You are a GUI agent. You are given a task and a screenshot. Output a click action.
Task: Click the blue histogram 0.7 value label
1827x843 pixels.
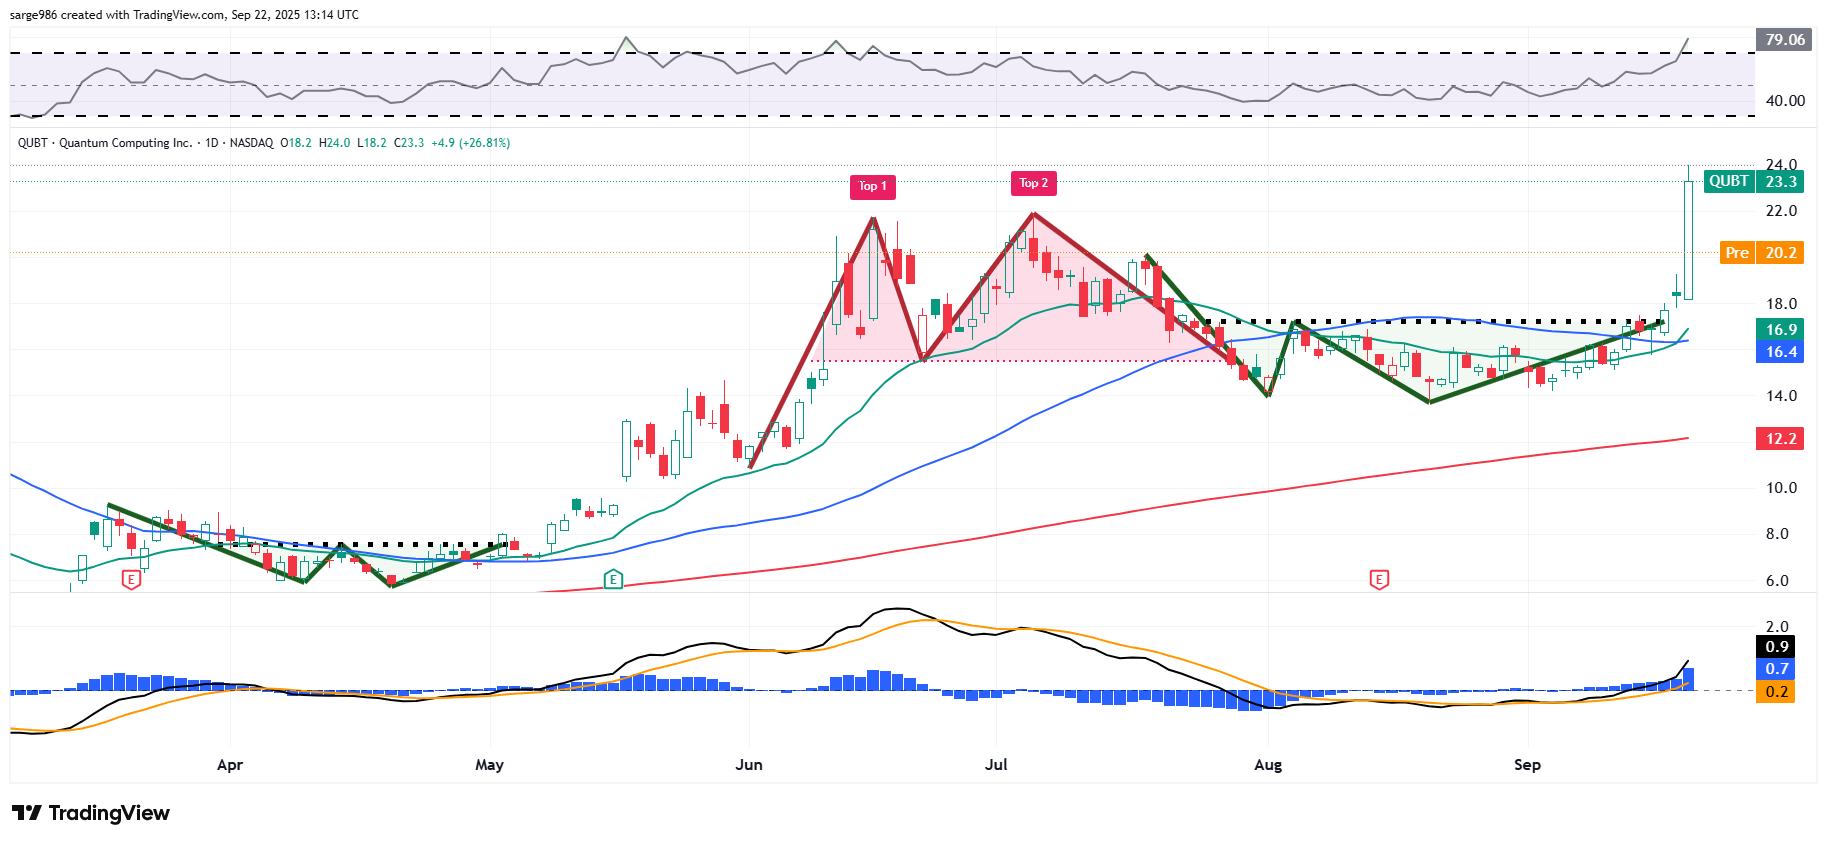1776,669
